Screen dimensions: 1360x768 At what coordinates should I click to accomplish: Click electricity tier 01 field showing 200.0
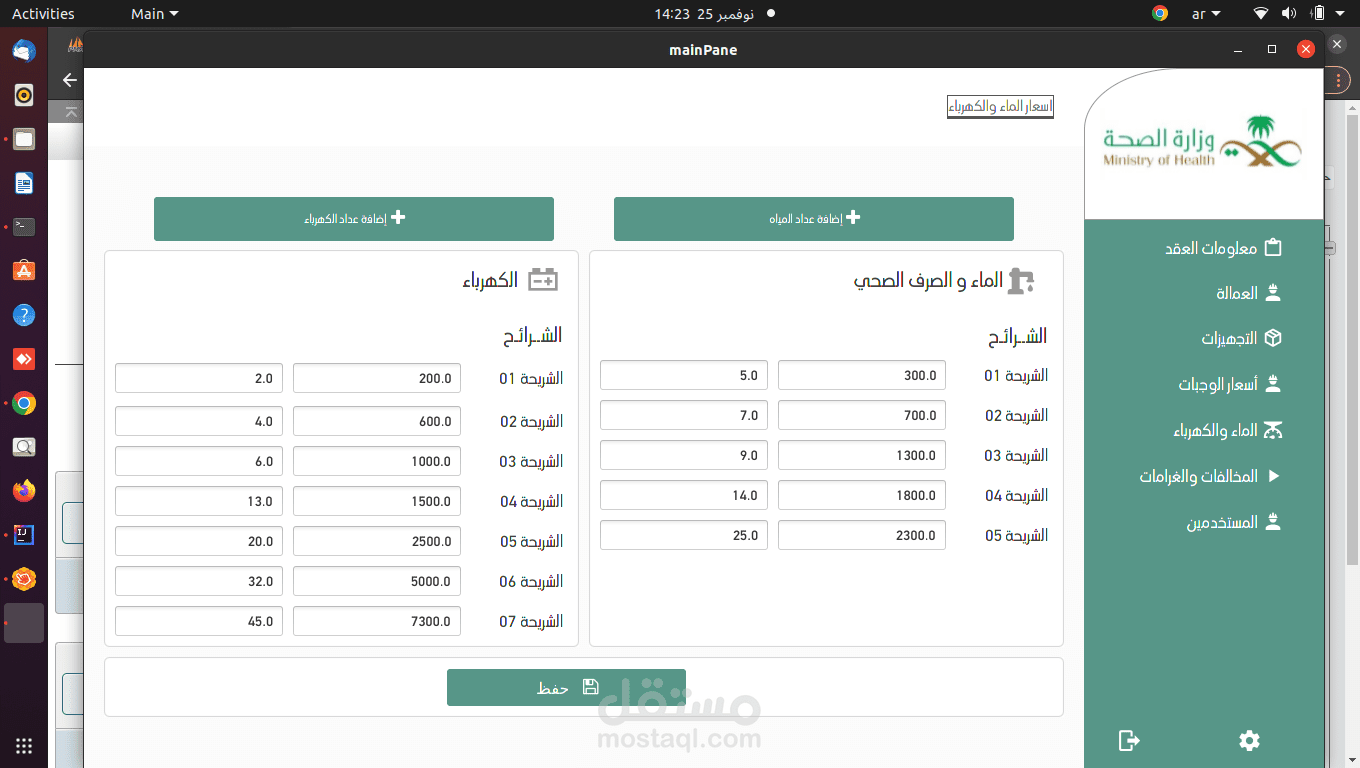click(x=377, y=379)
